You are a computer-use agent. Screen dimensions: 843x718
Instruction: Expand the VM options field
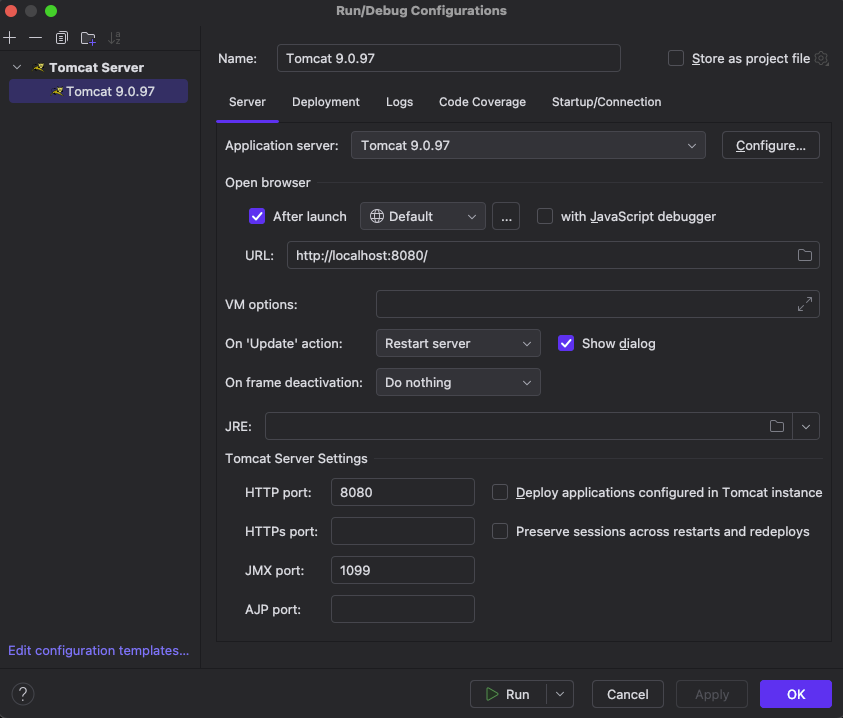tap(804, 304)
